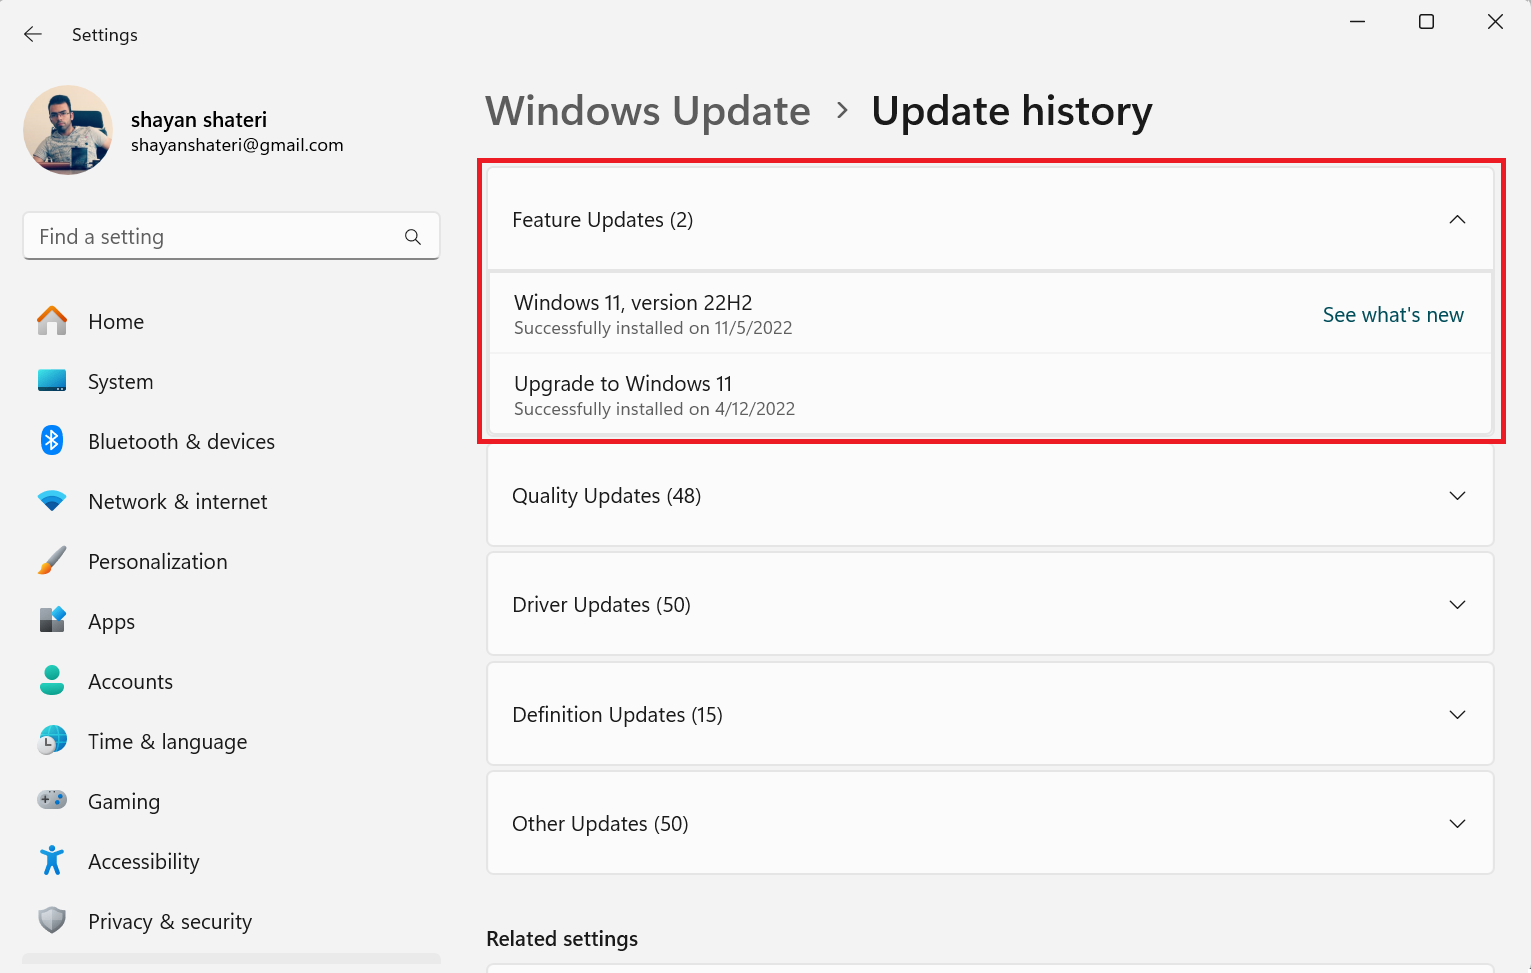The height and width of the screenshot is (973, 1531).
Task: Open Personalization settings label
Action: click(x=158, y=562)
